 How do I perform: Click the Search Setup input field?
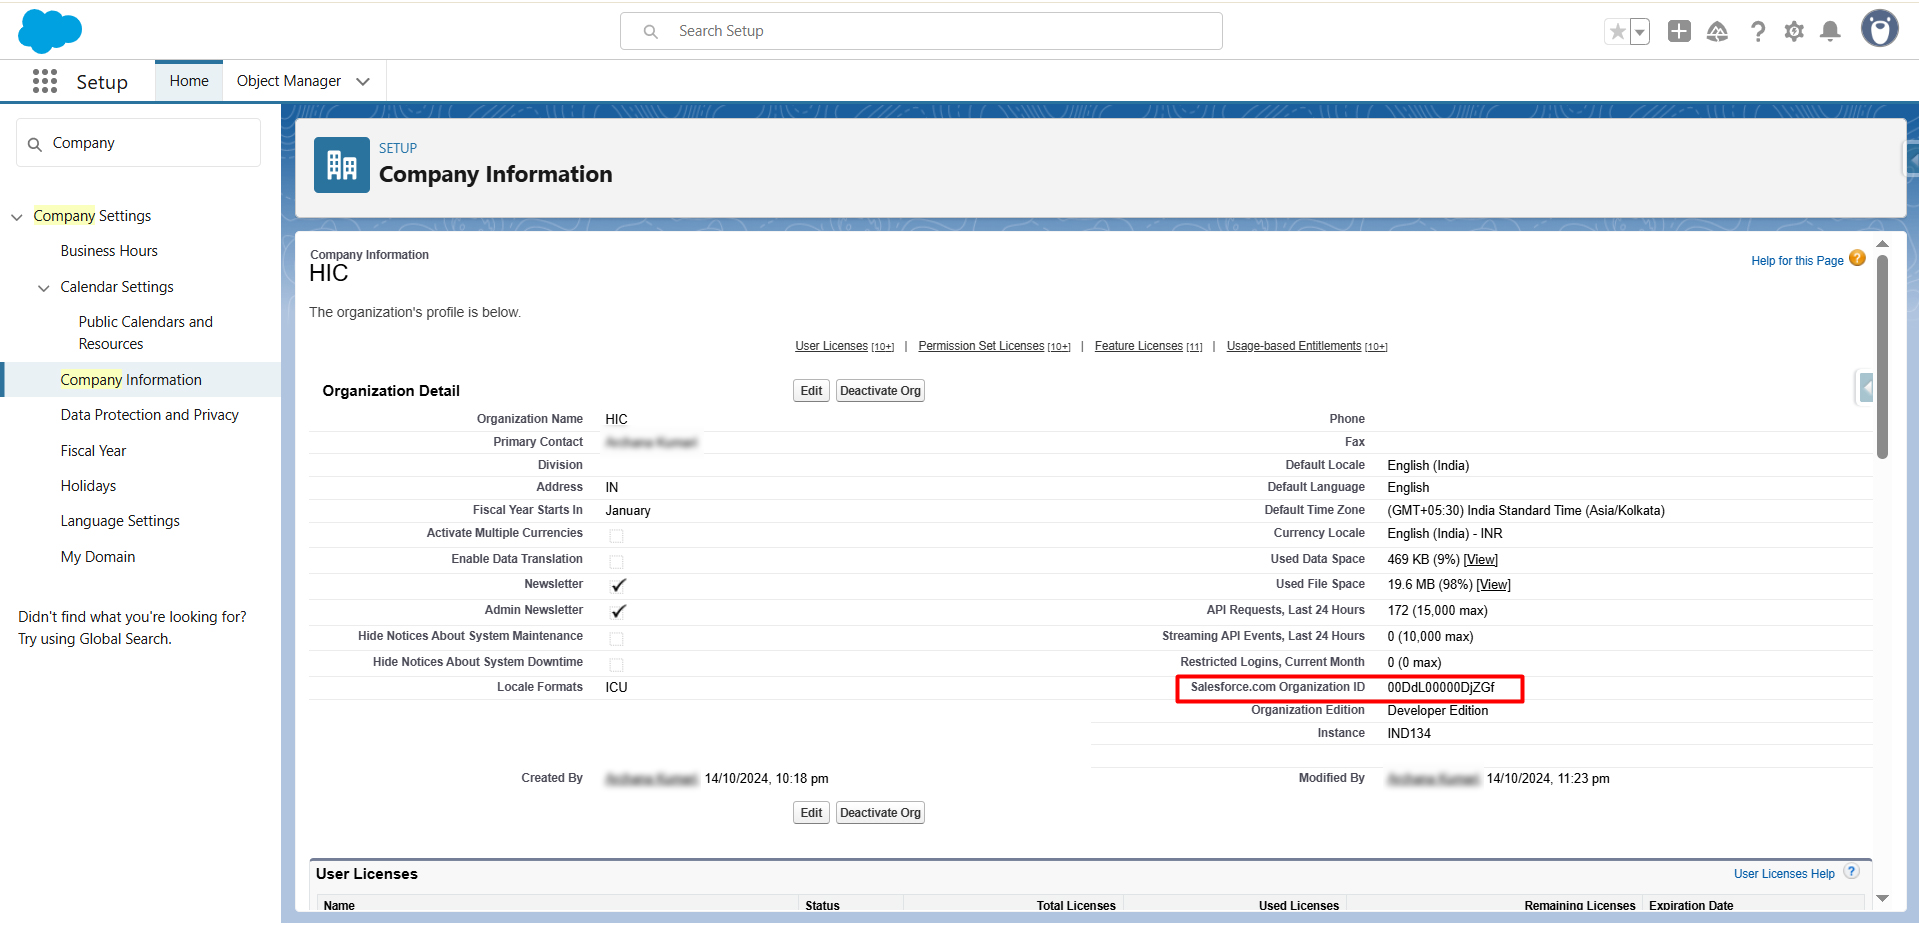920,31
